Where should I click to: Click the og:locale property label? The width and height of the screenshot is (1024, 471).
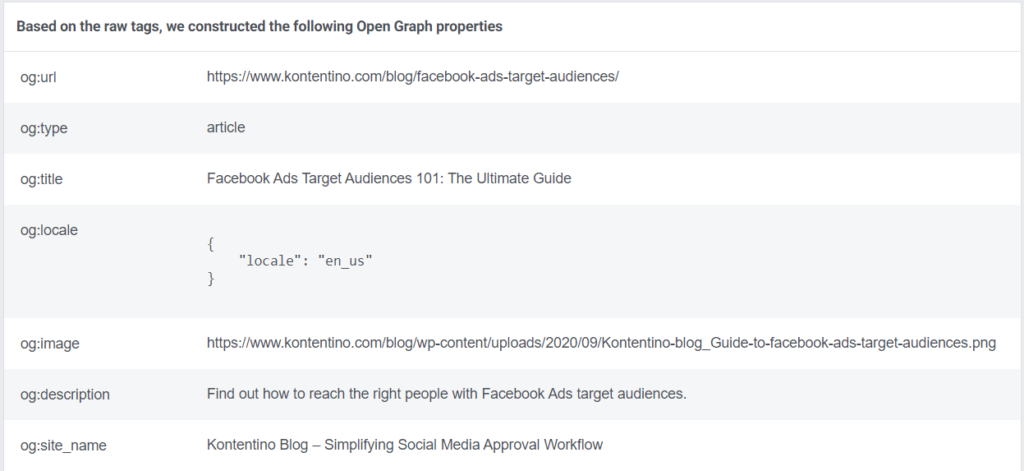48,230
